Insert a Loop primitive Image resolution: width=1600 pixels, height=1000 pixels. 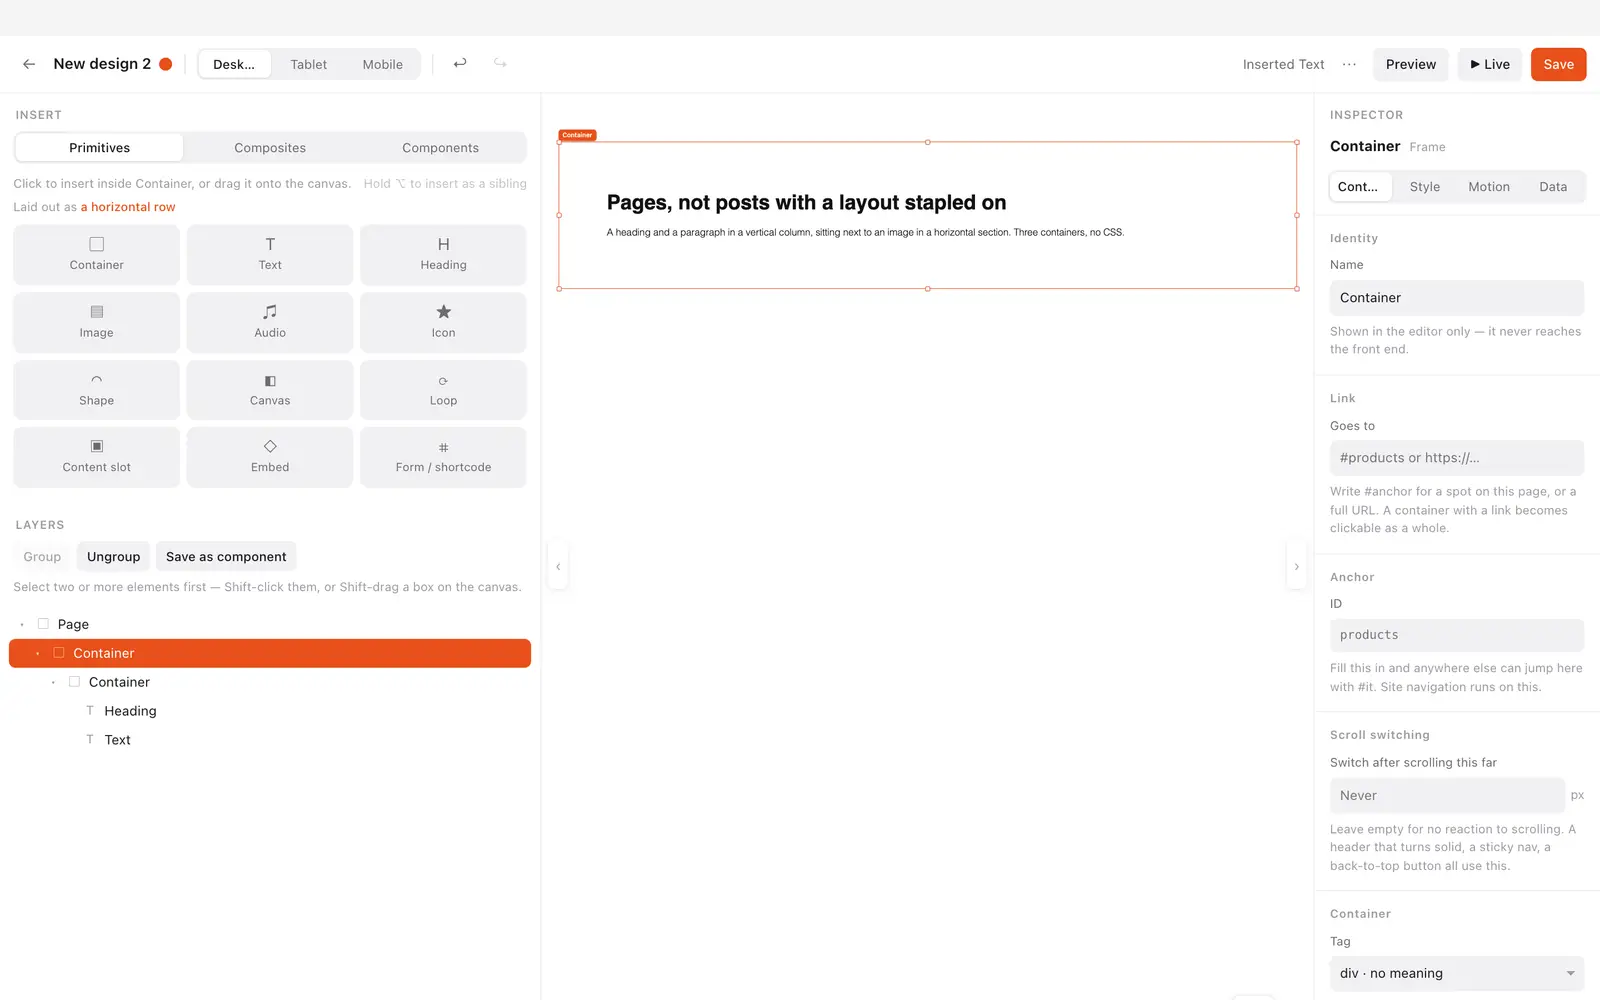443,390
